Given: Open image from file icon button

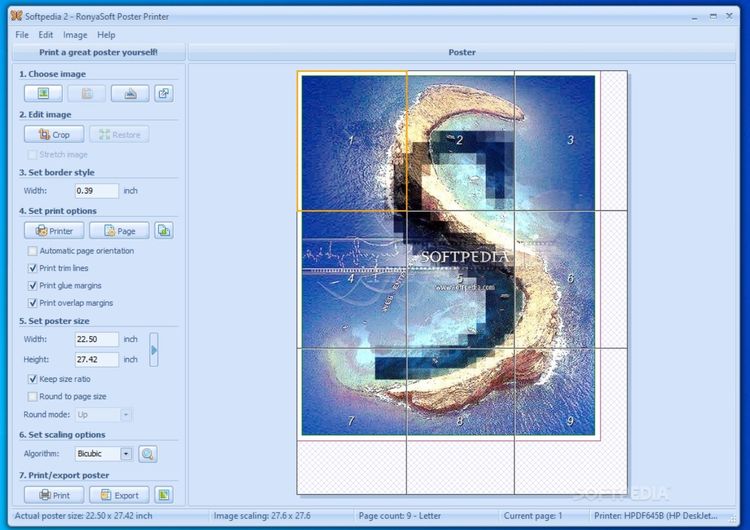Looking at the screenshot, I should (43, 93).
